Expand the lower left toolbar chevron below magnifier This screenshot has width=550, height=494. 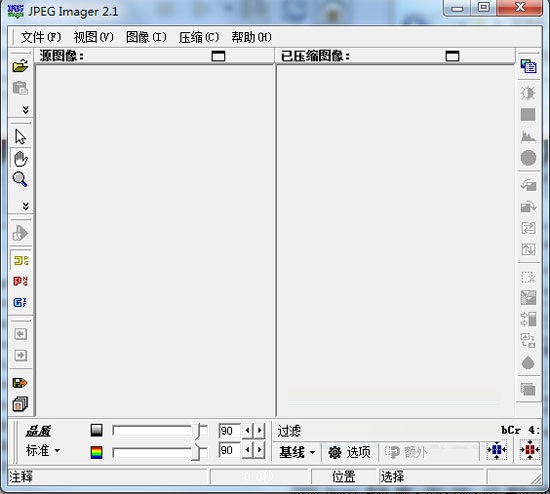[25, 206]
